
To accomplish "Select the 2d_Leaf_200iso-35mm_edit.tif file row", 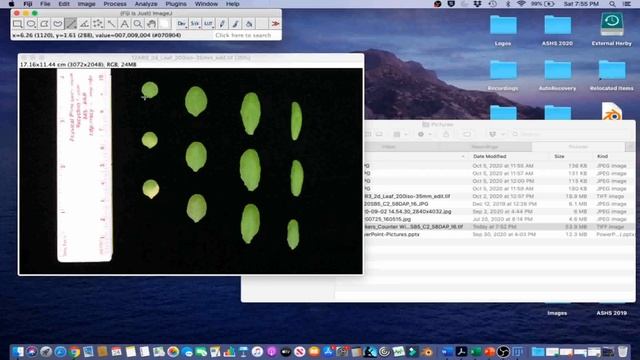I will tap(499, 196).
